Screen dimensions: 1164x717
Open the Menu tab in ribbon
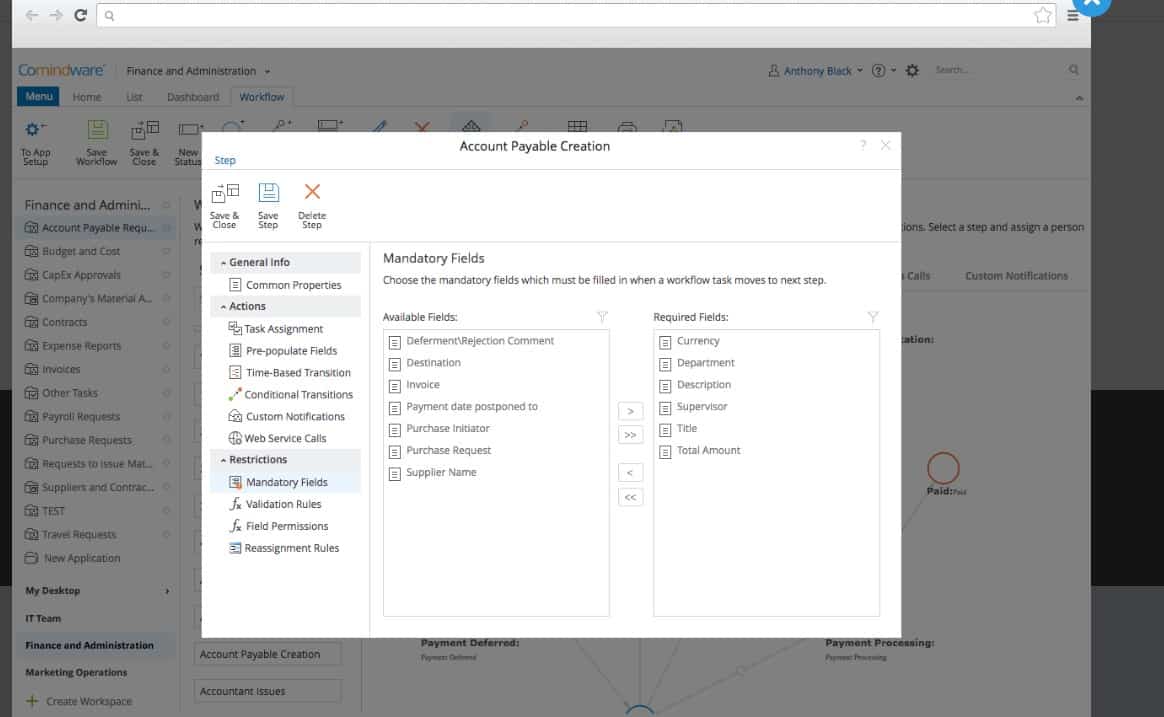pos(39,96)
